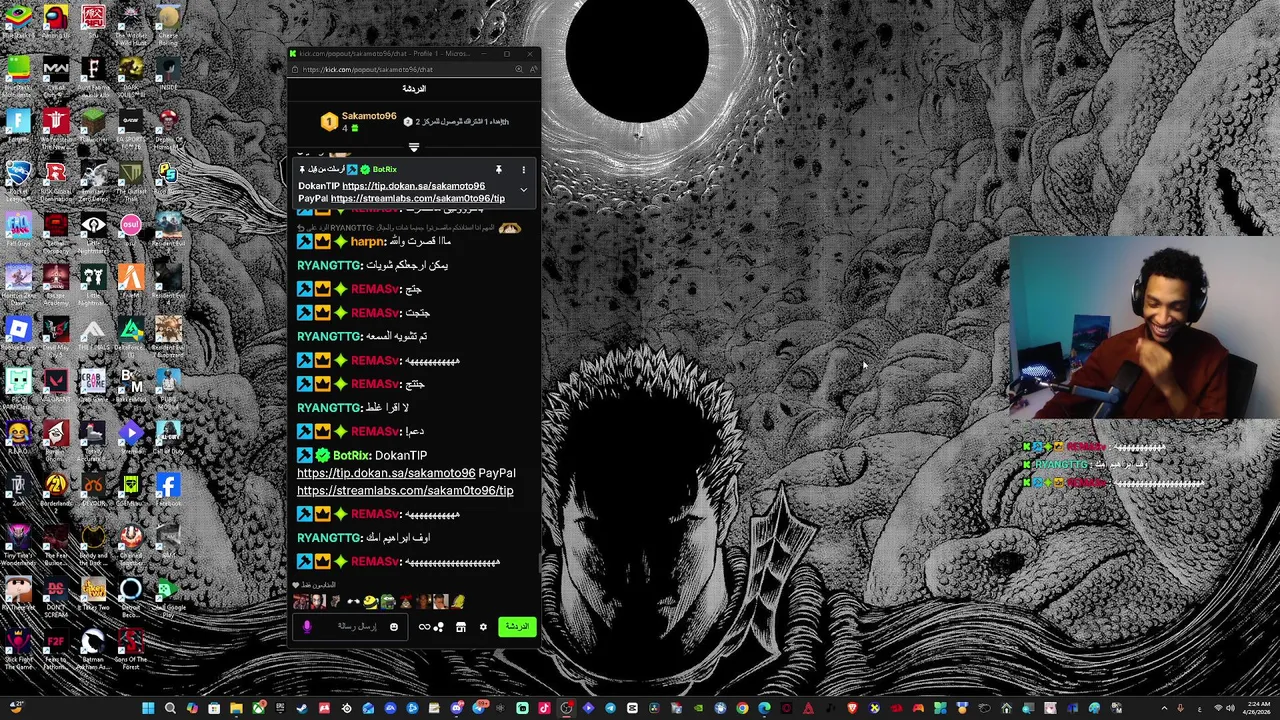Collapse the leaderboard panel arrow

coord(414,147)
